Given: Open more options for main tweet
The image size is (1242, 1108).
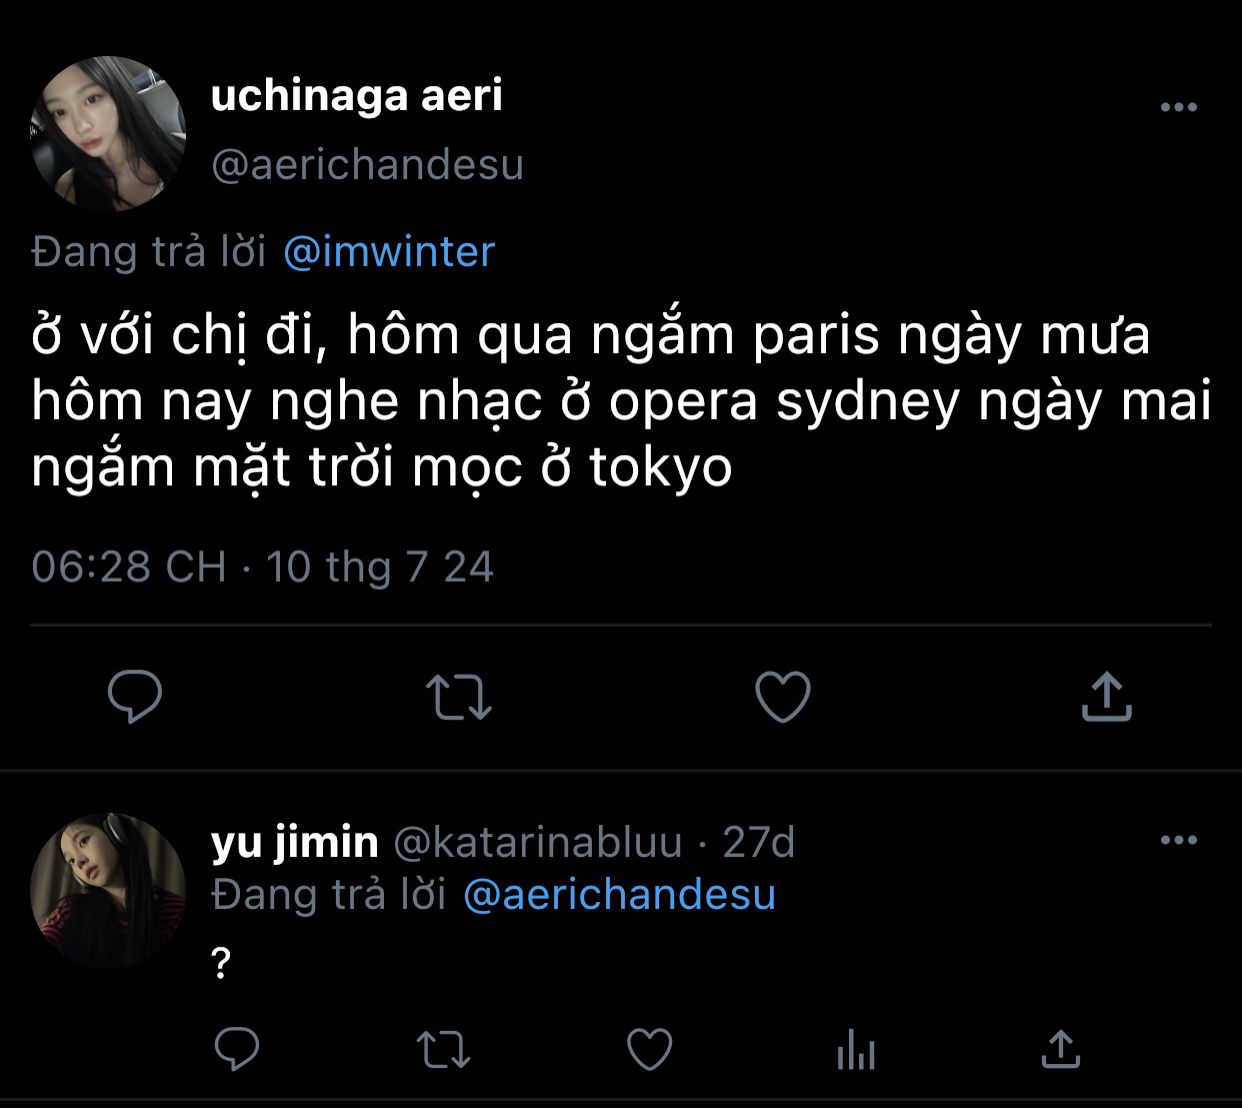Looking at the screenshot, I should [1178, 107].
